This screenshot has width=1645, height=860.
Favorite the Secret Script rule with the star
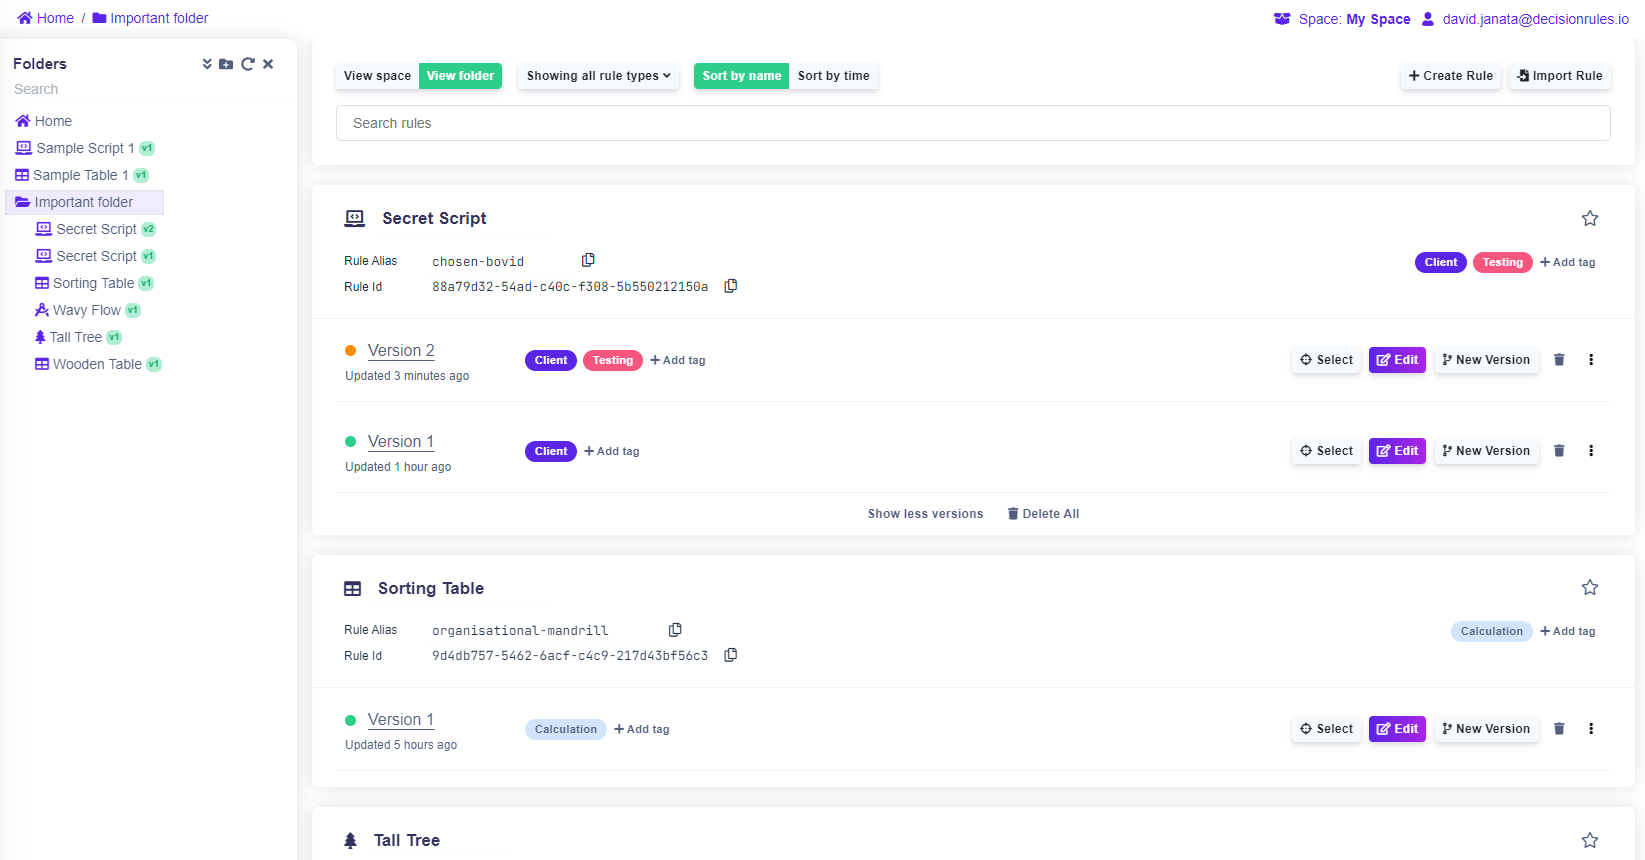[x=1590, y=218]
